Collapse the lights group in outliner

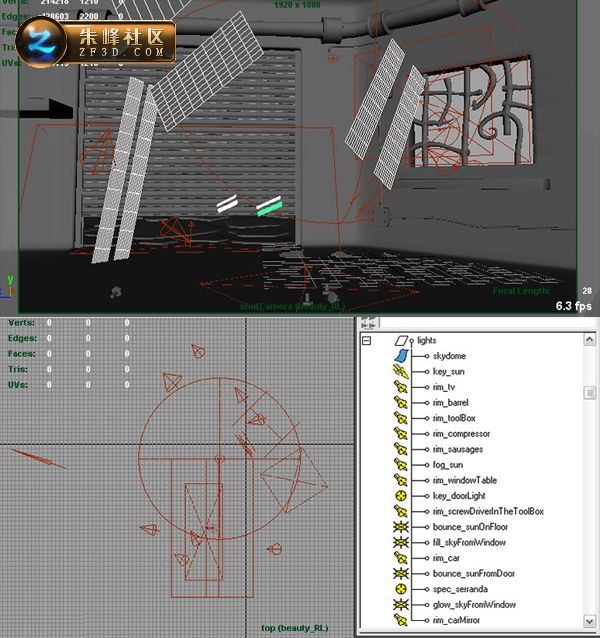pos(367,340)
